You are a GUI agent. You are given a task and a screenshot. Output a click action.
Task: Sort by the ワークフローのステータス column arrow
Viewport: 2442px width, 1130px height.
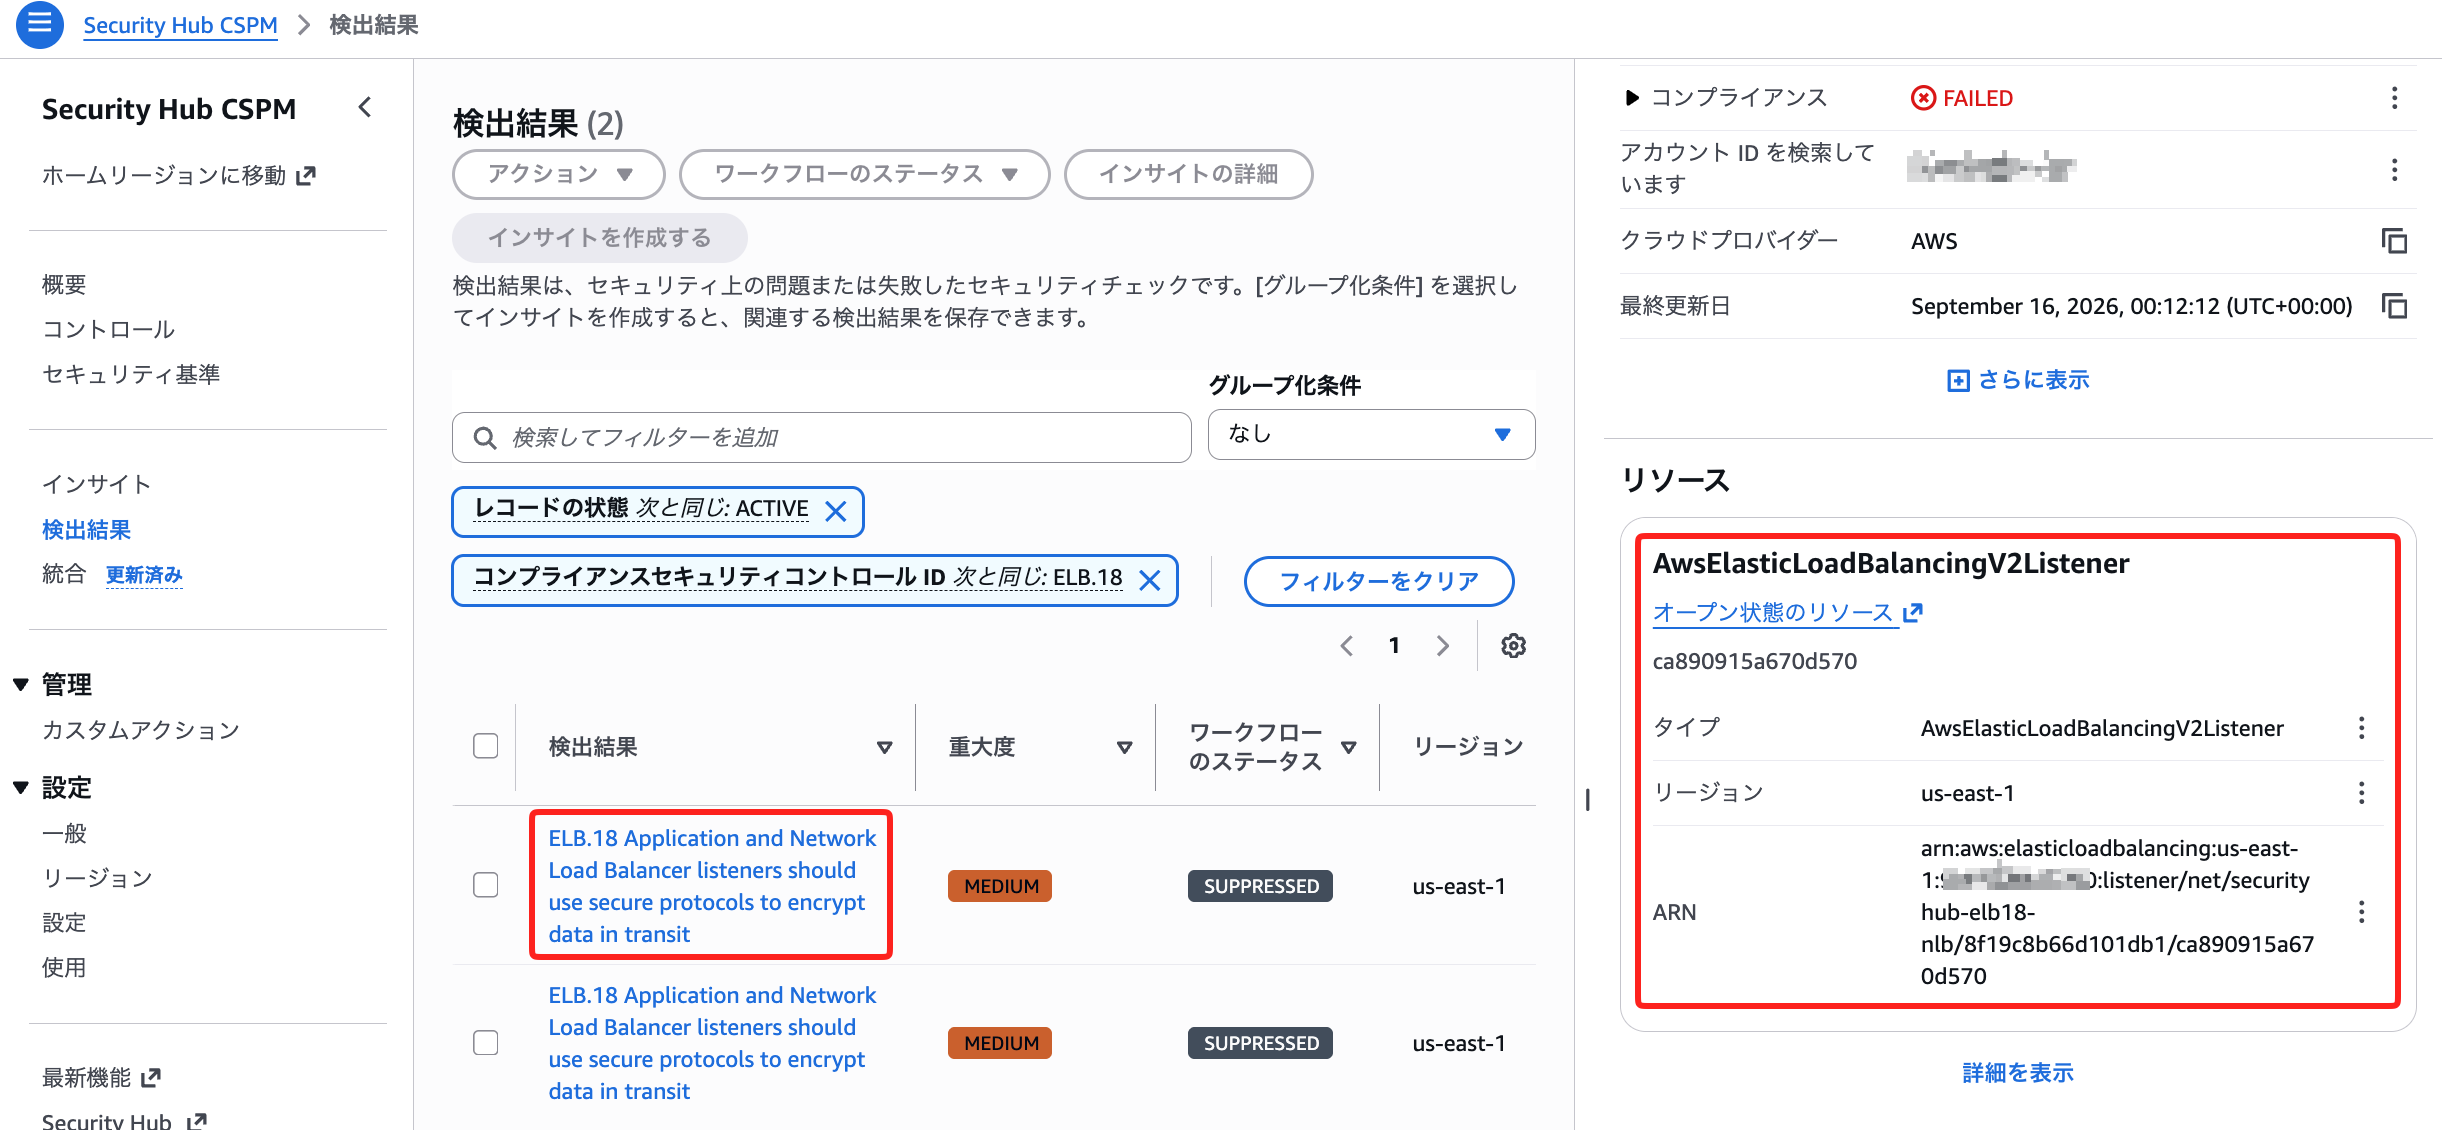(1348, 747)
